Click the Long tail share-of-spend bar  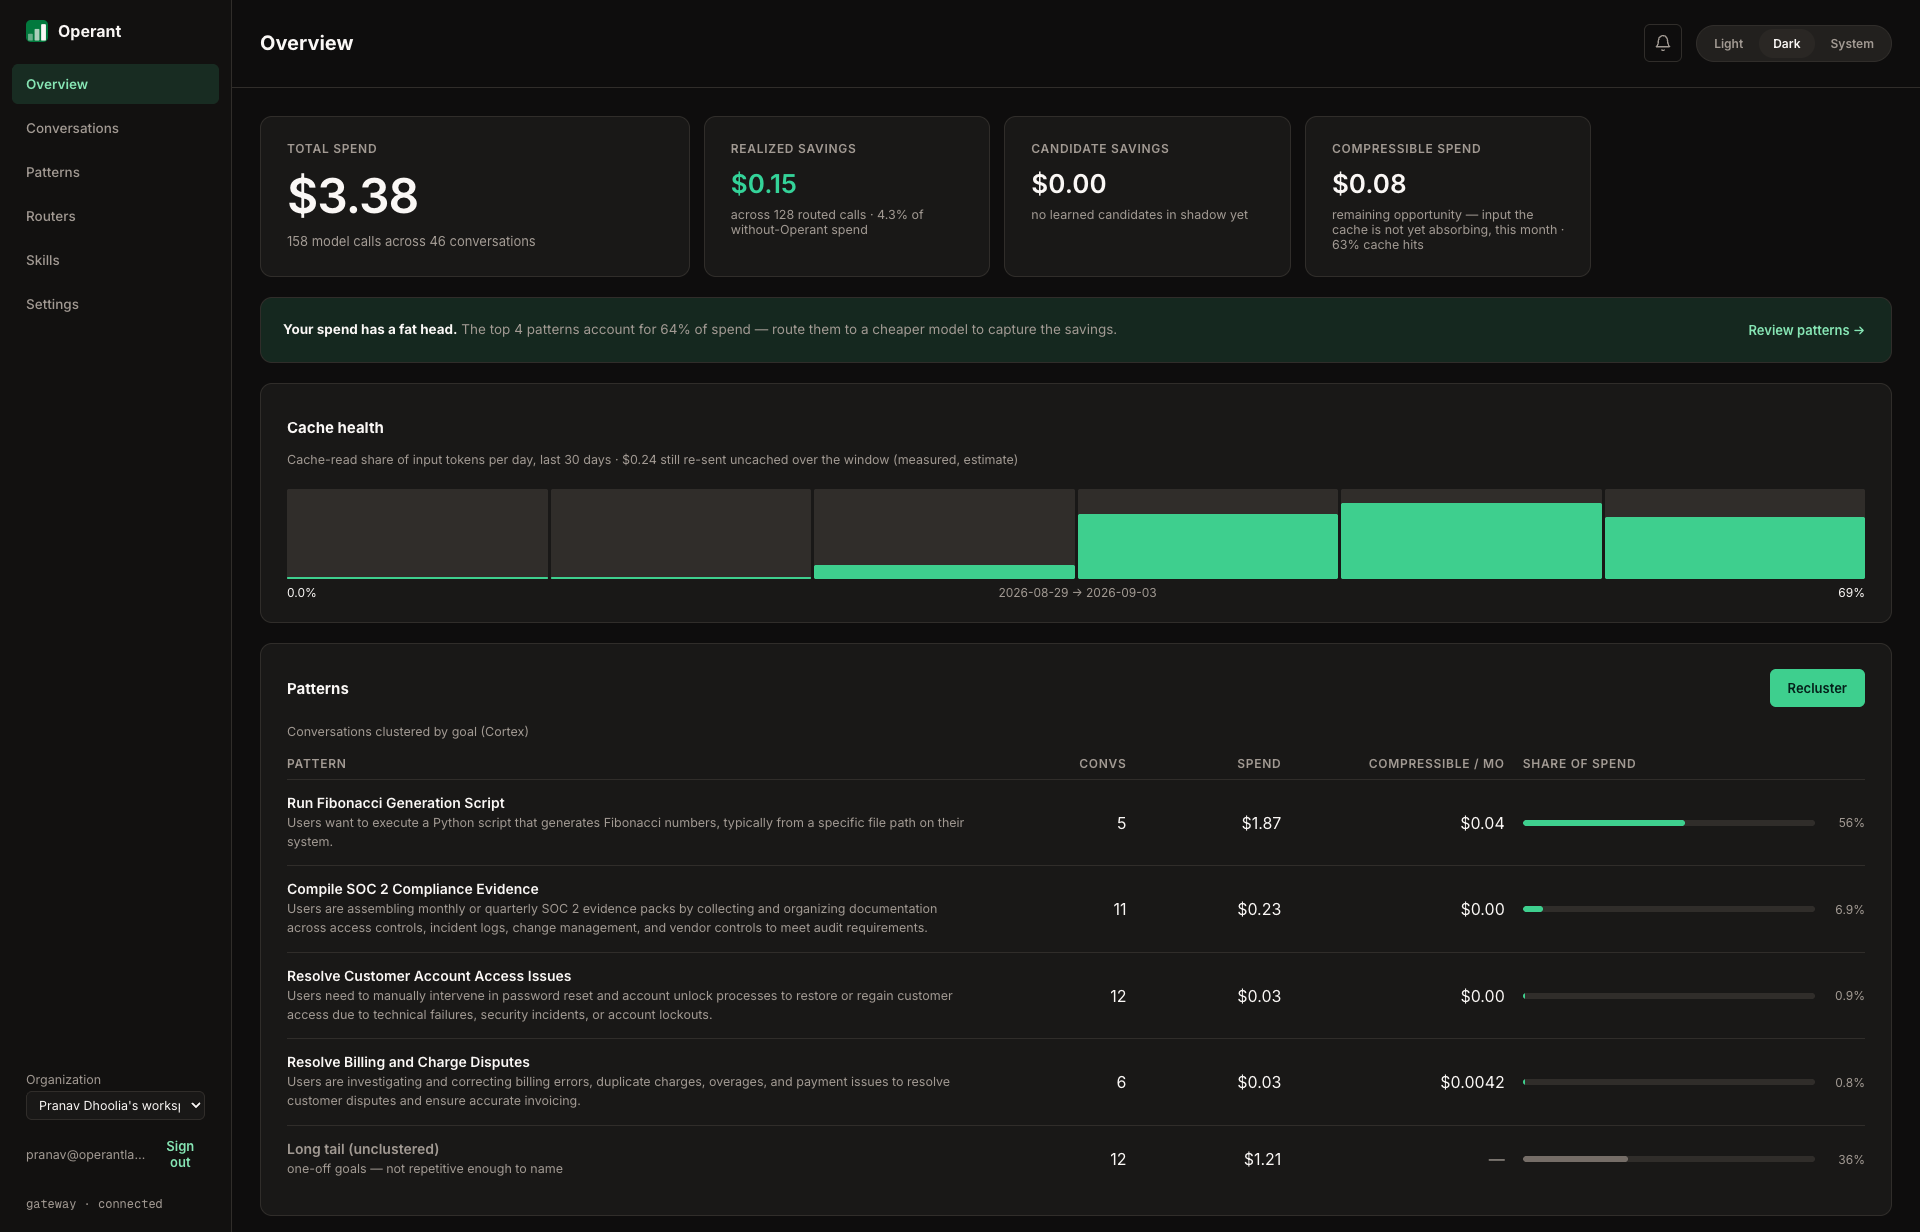click(1668, 1159)
